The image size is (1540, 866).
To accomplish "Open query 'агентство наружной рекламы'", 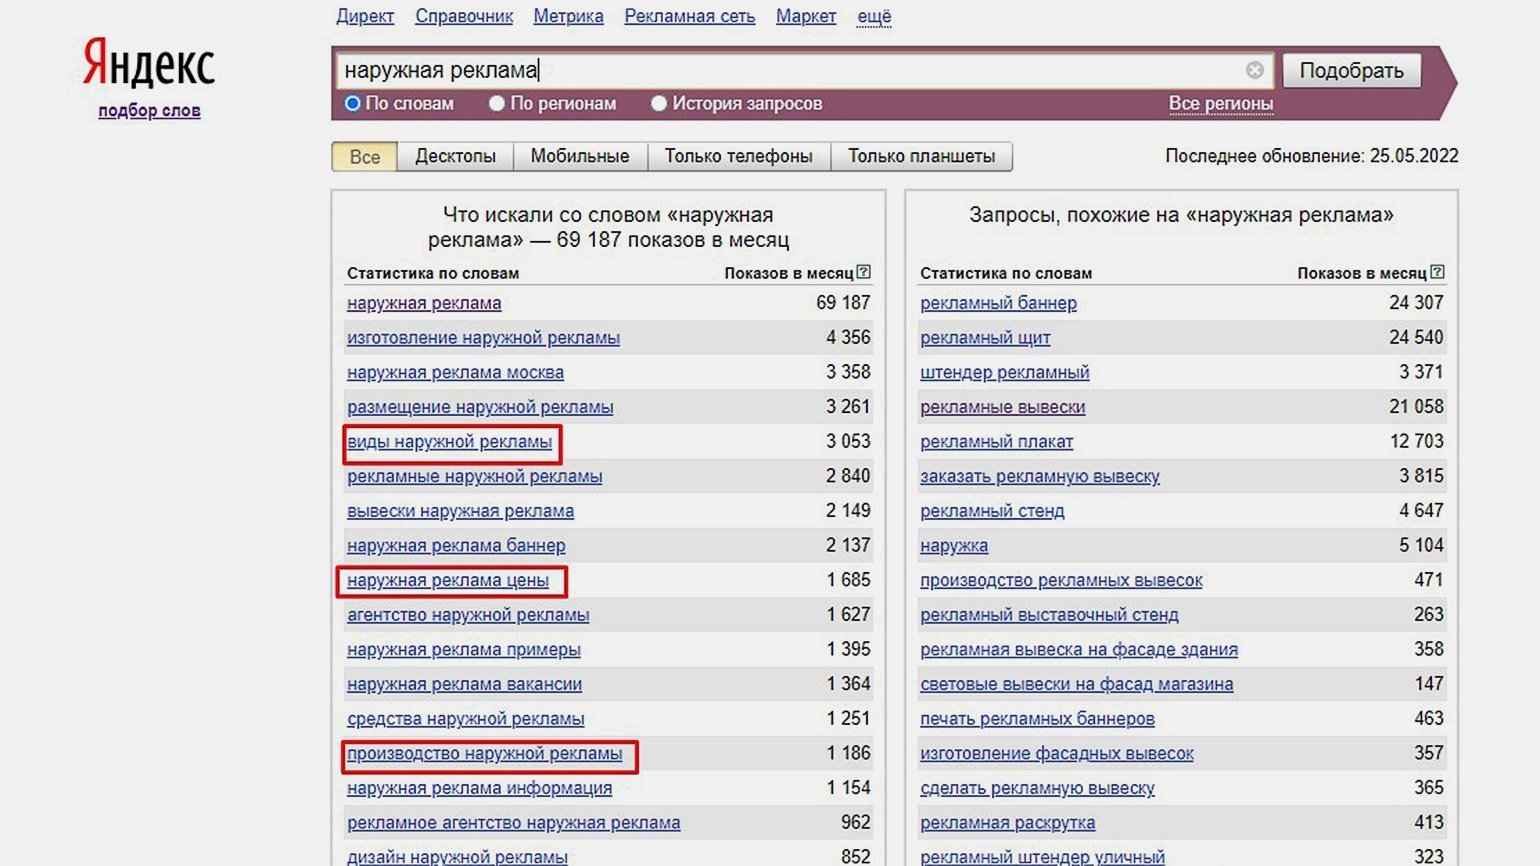I will coord(468,615).
